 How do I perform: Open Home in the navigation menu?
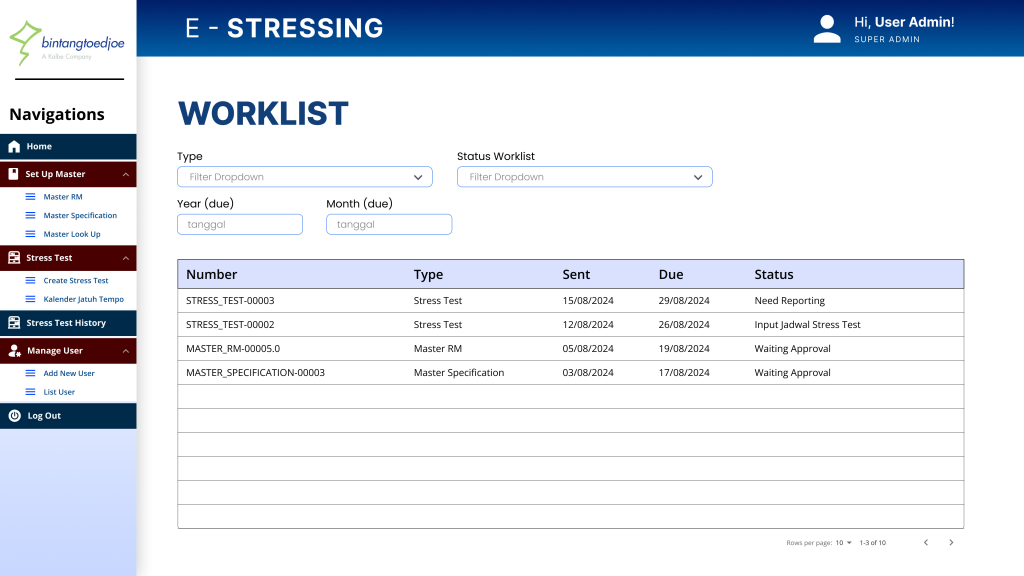pos(68,146)
